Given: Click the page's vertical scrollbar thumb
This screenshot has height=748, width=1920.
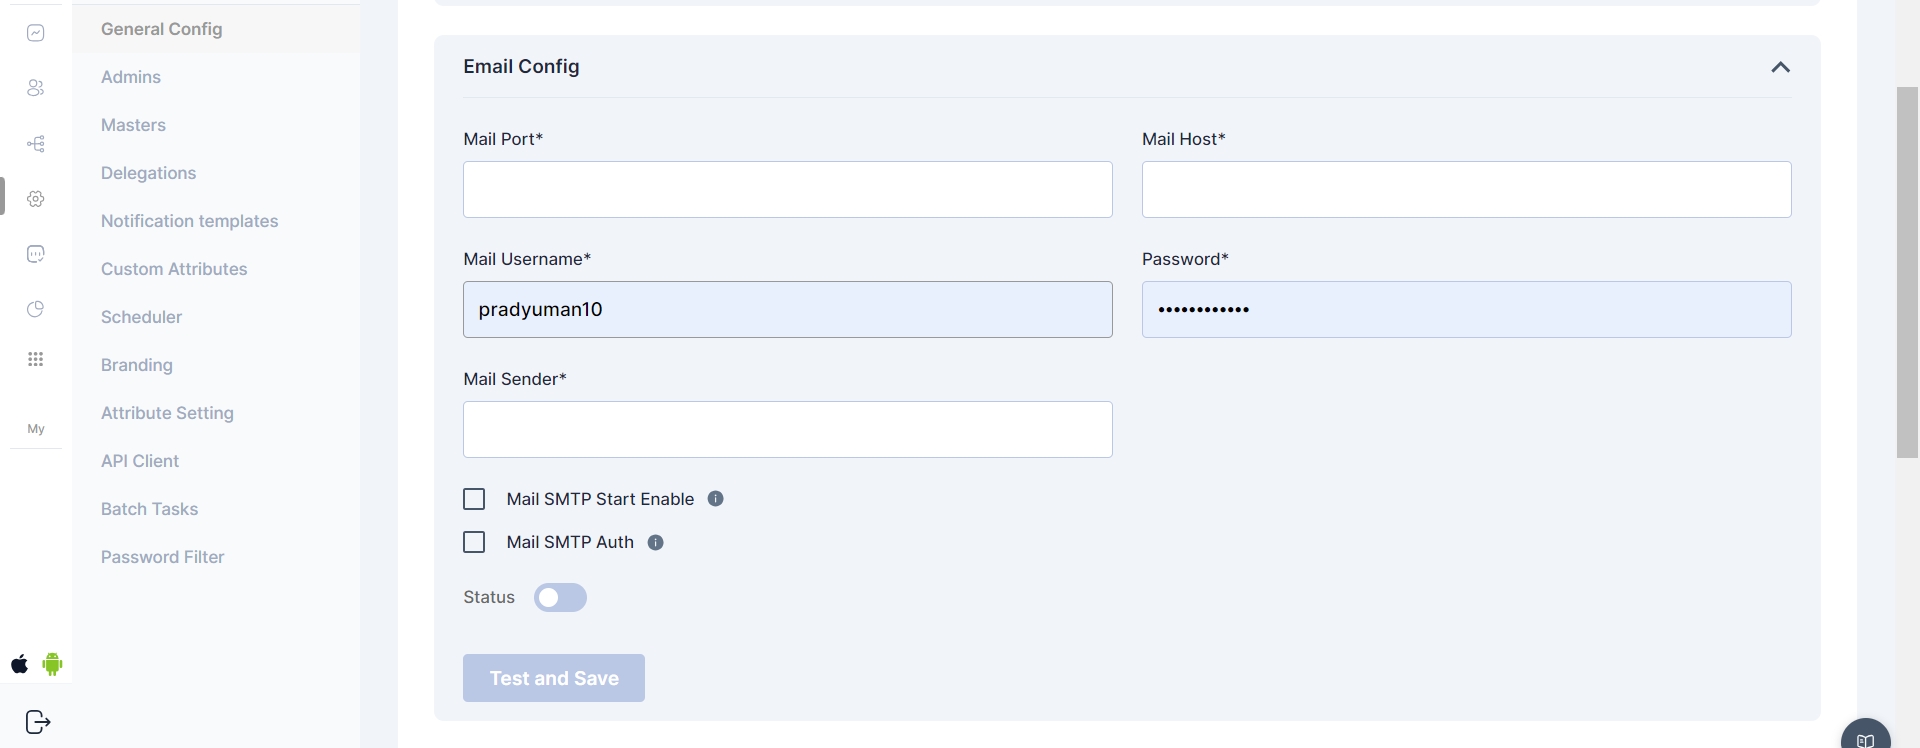Looking at the screenshot, I should click(x=1907, y=272).
